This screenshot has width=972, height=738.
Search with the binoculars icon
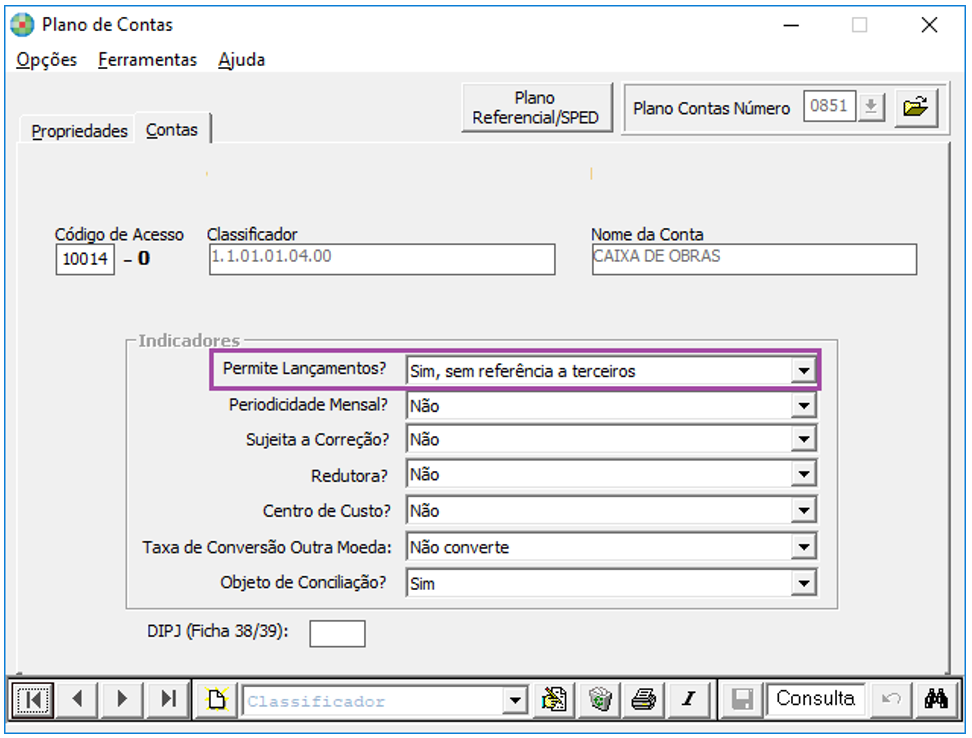coord(936,700)
